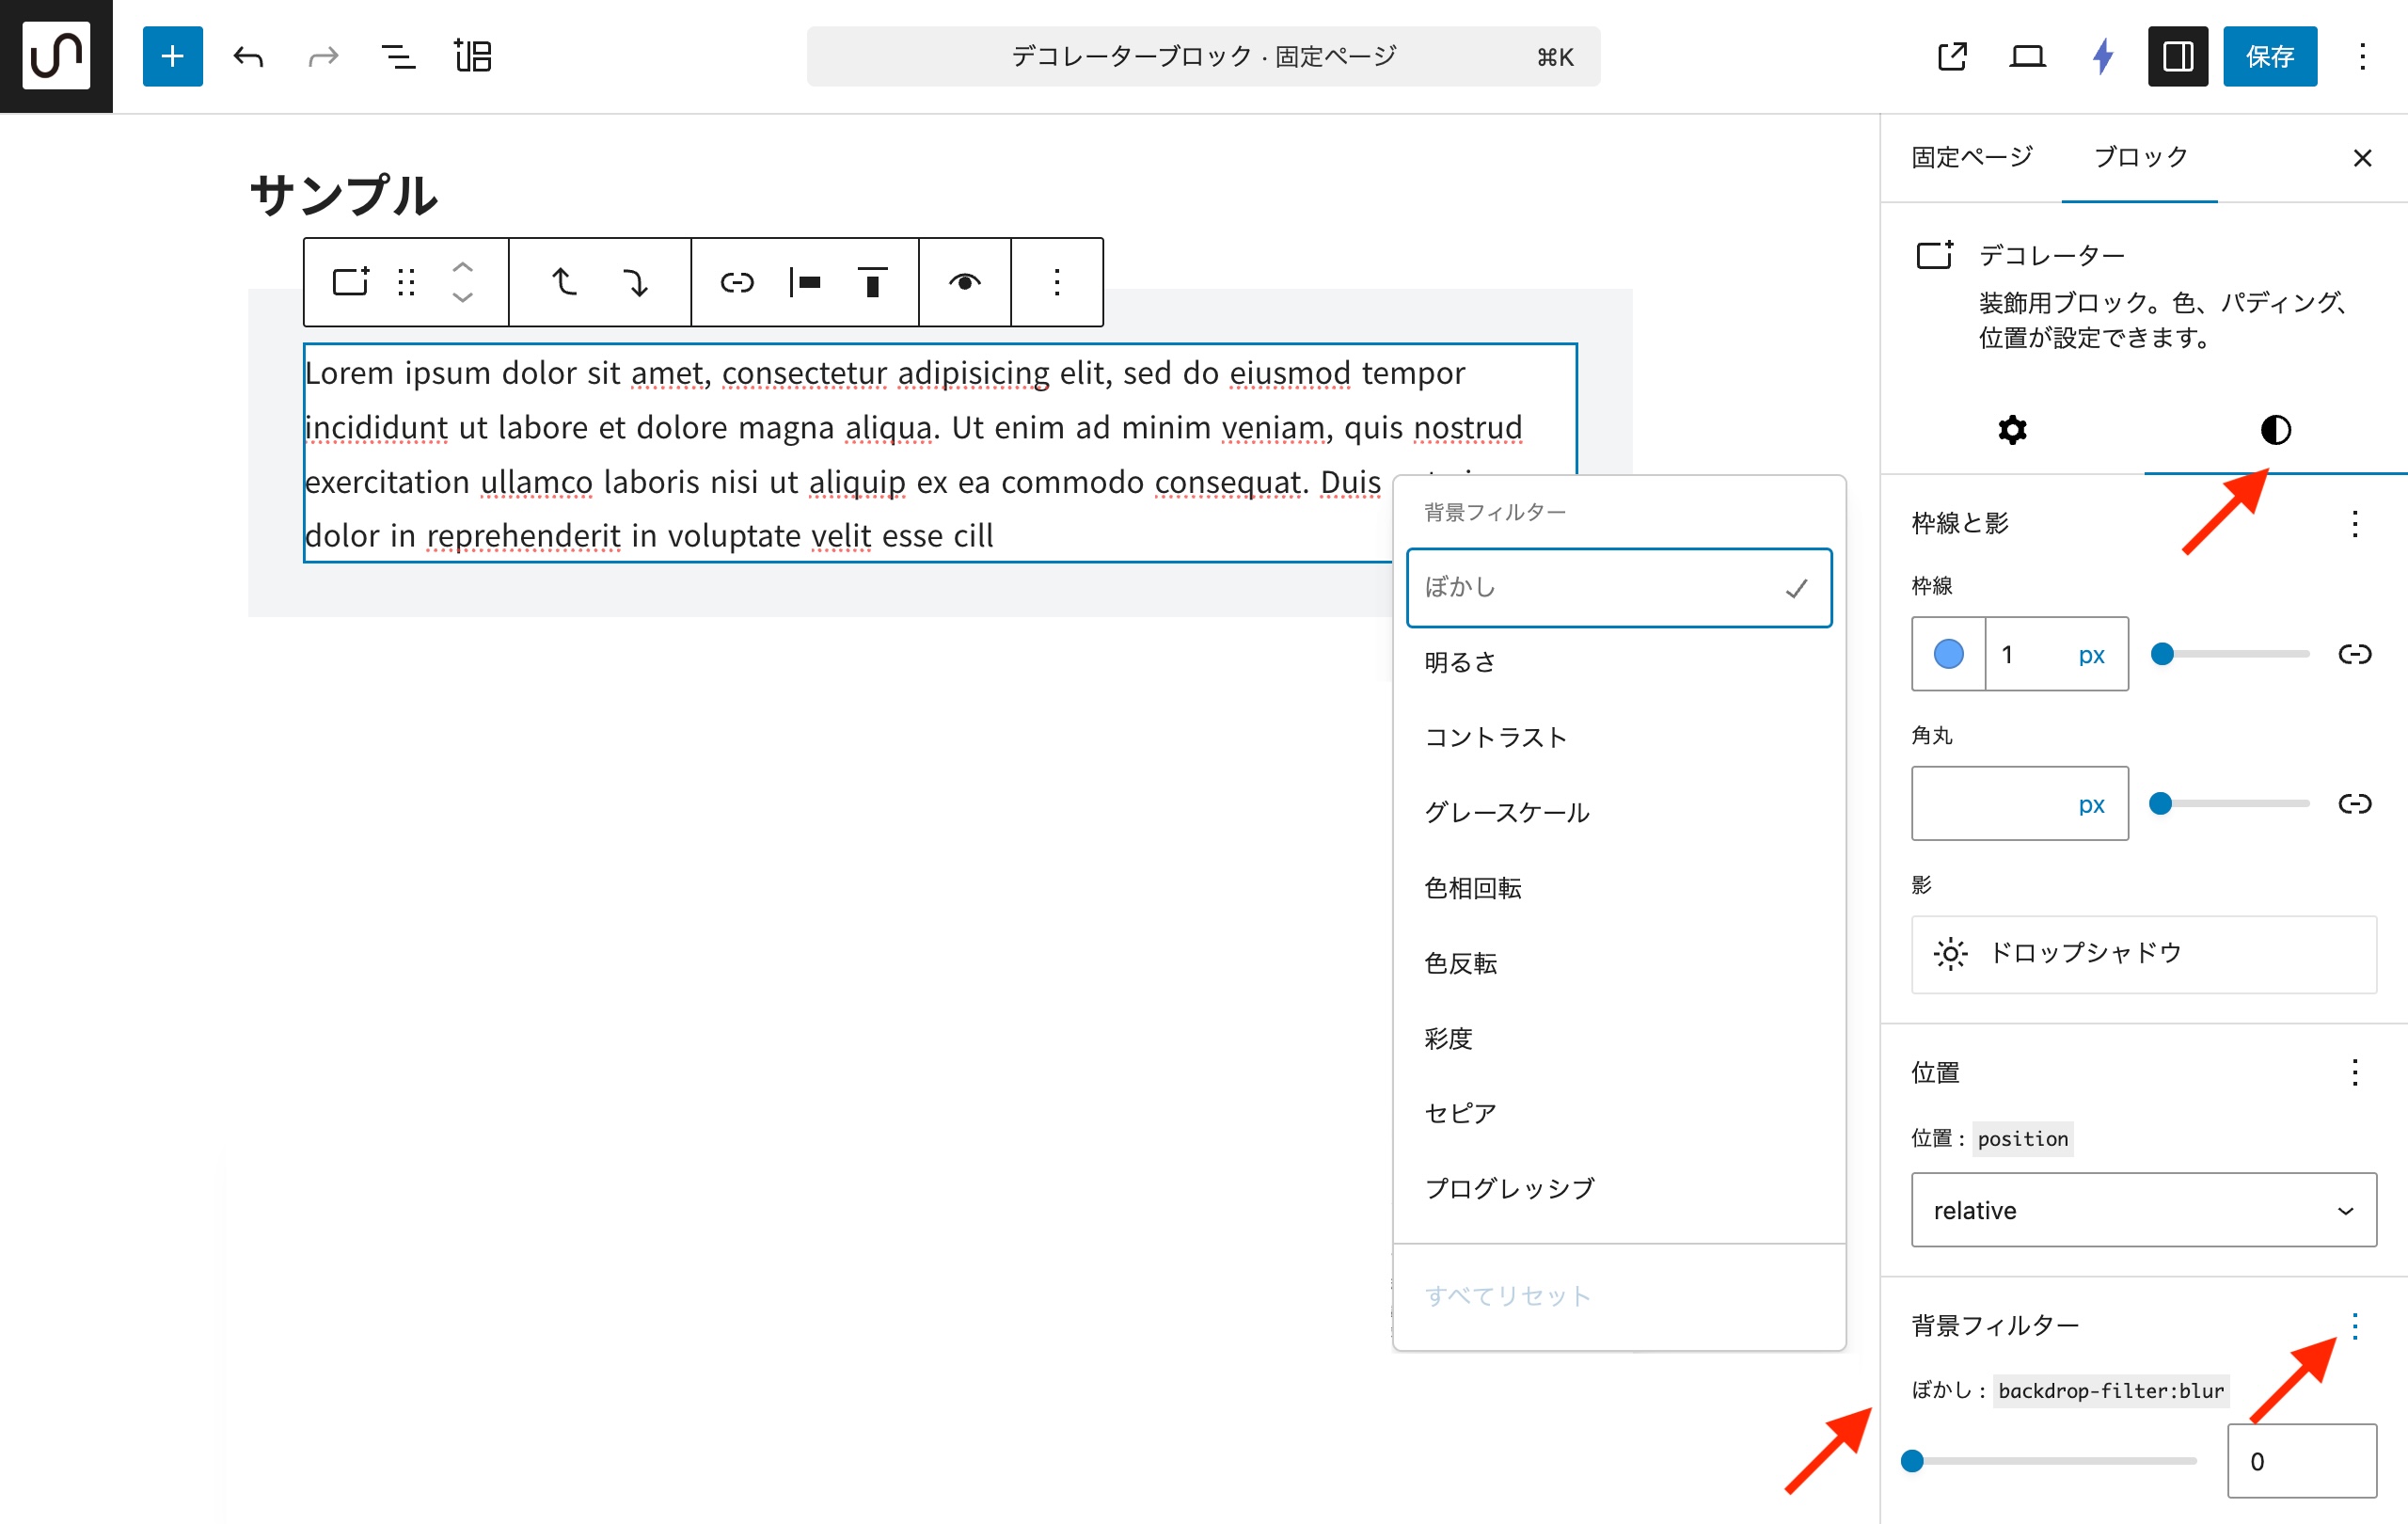Toggle the eye visibility icon in toolbar
Image resolution: width=2408 pixels, height=1524 pixels.
[x=964, y=282]
